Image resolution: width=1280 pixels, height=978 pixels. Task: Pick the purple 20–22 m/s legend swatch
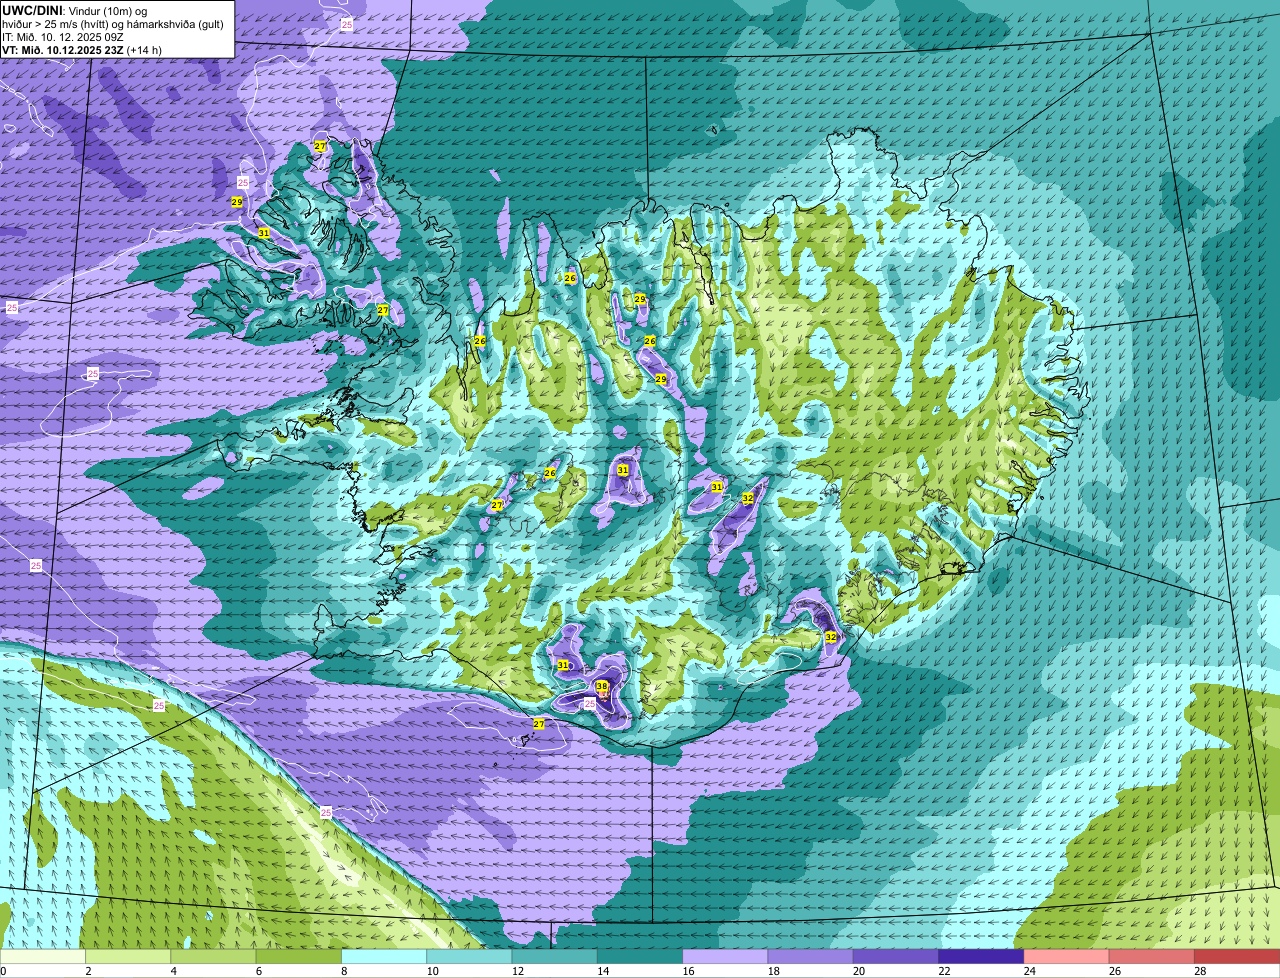[897, 957]
